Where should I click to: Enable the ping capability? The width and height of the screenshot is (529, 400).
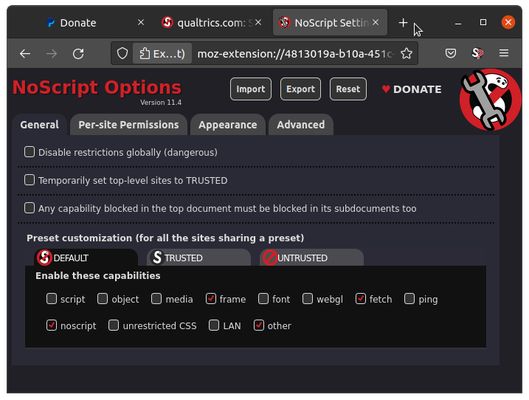coord(409,298)
